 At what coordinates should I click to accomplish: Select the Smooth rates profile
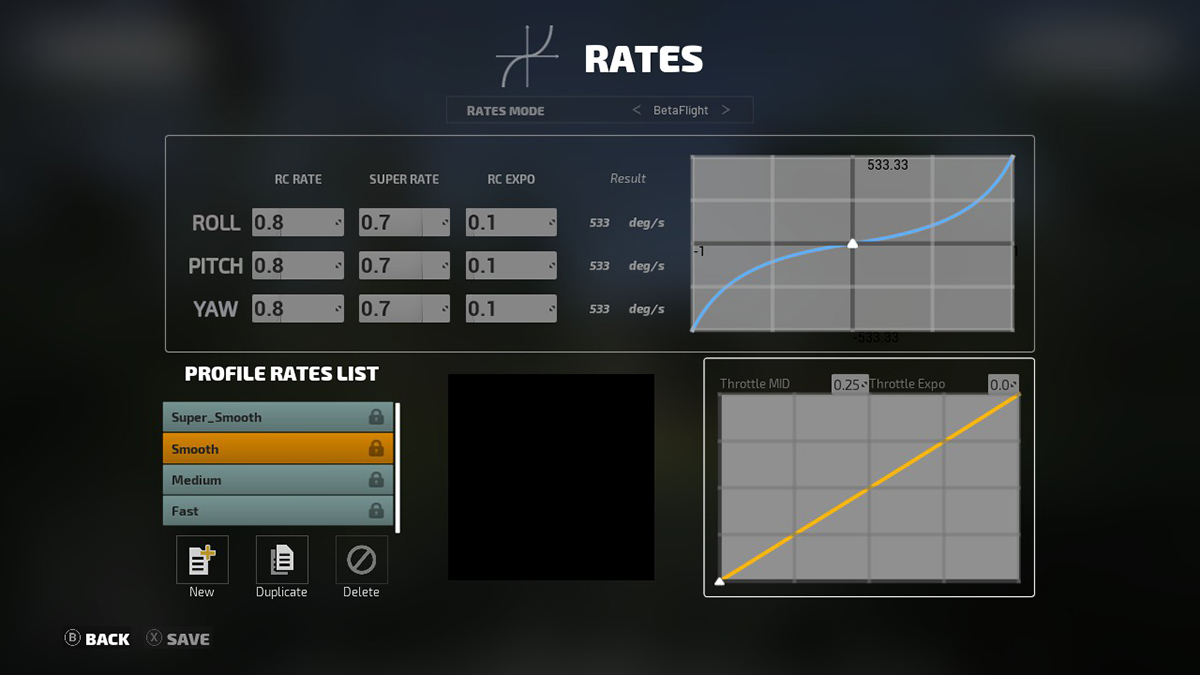pos(278,448)
